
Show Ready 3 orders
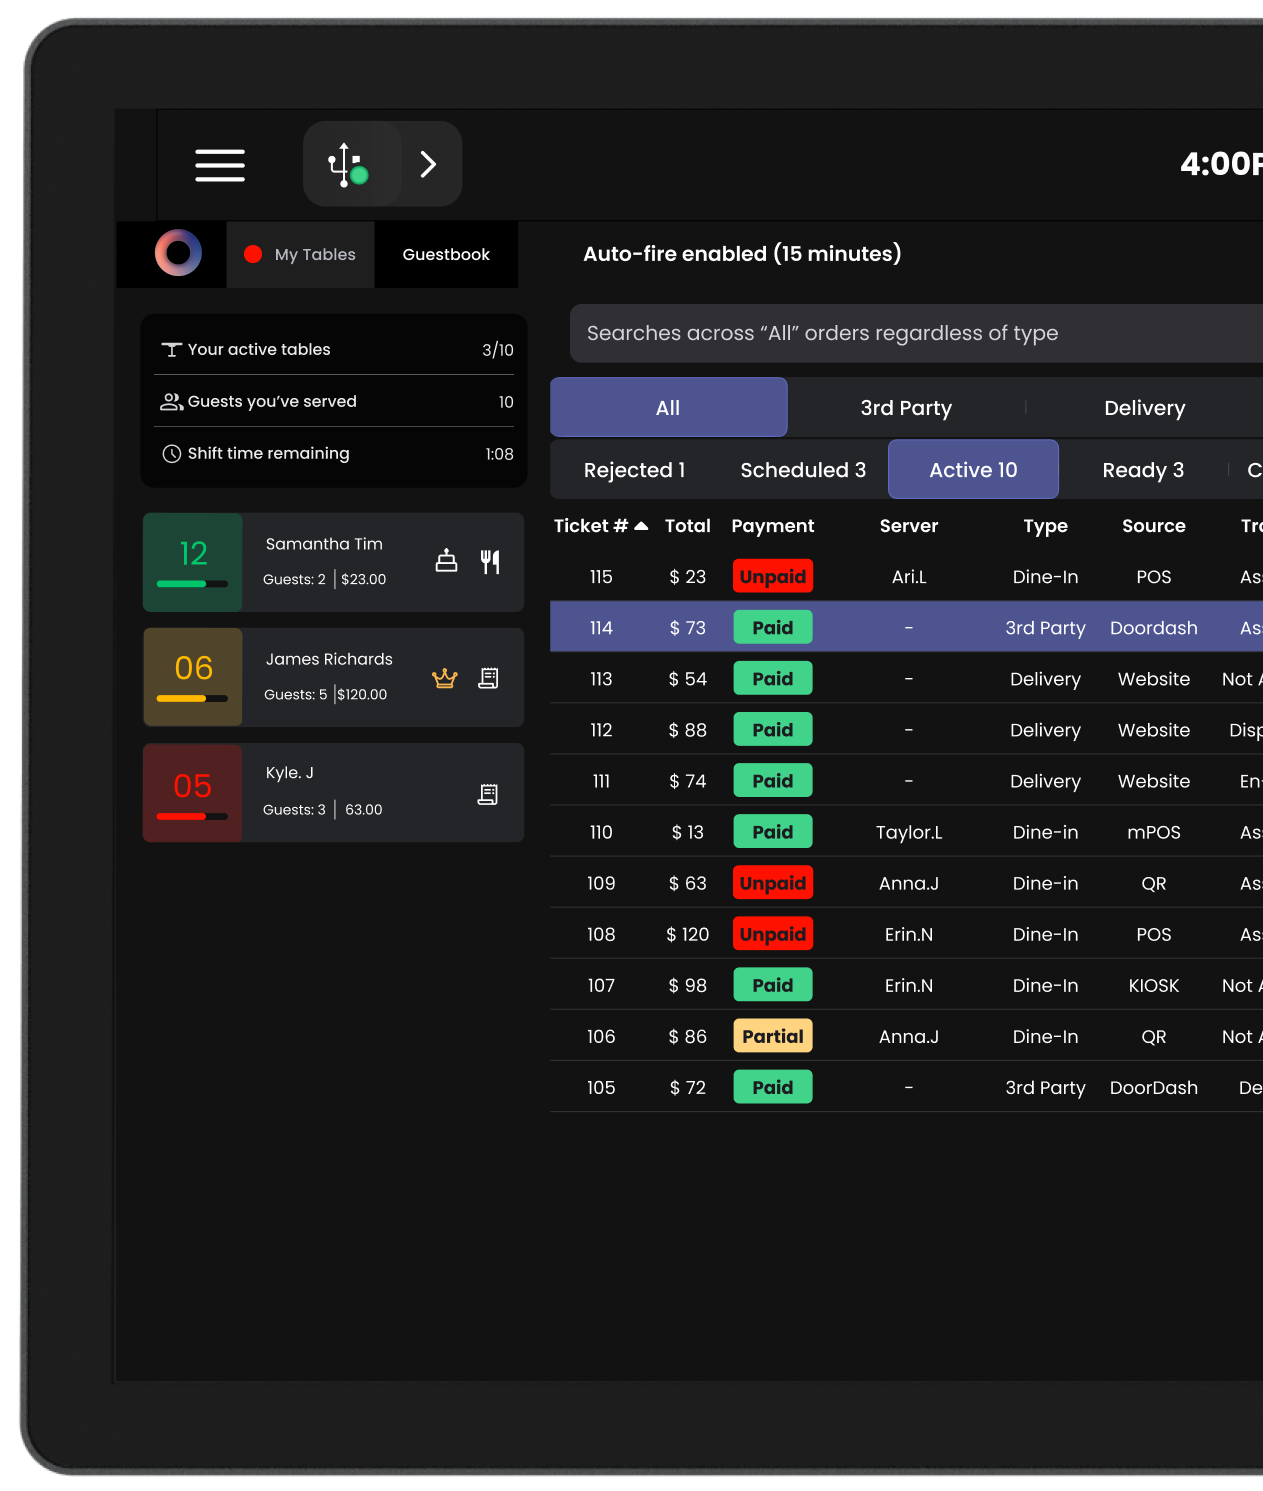click(x=1143, y=470)
